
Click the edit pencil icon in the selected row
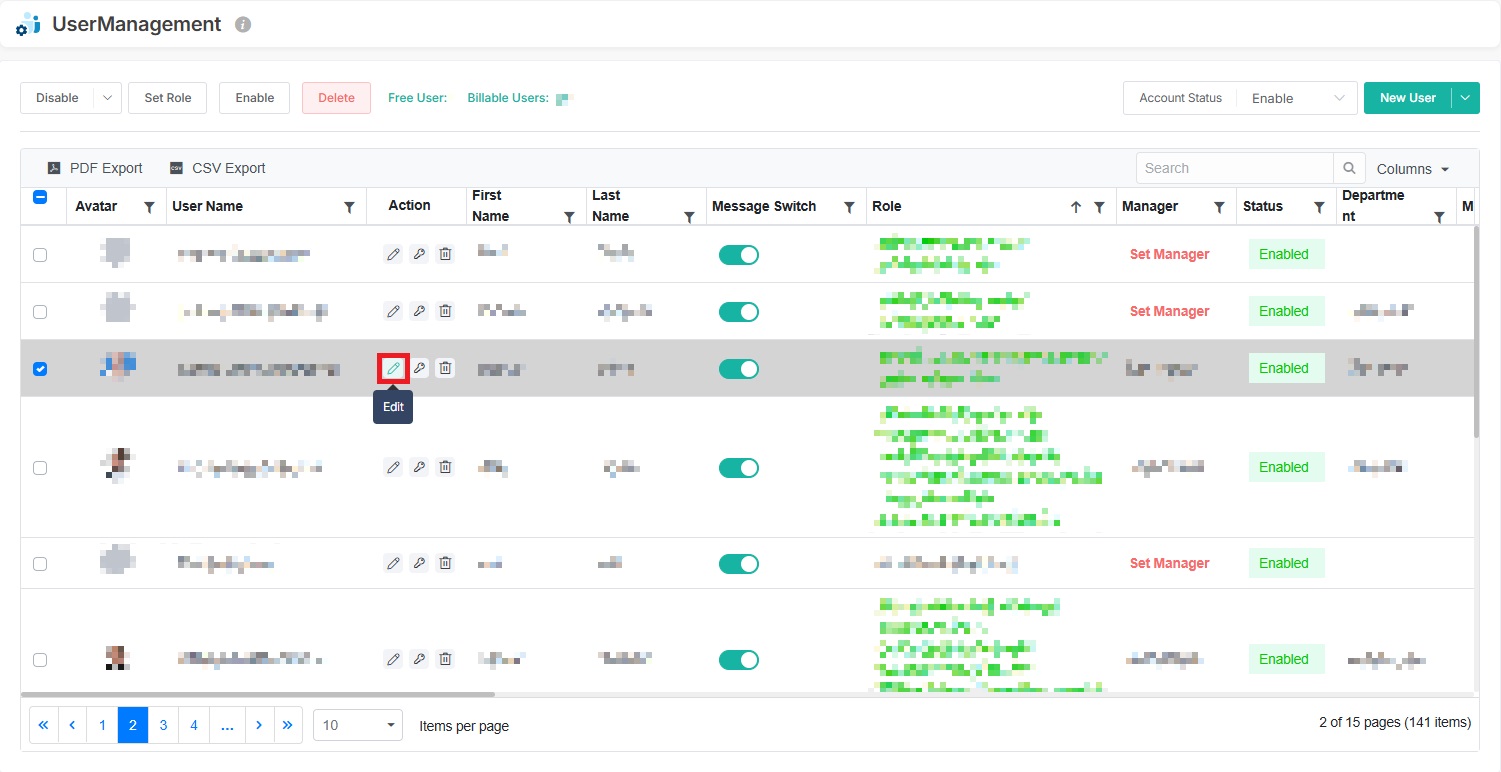(393, 369)
